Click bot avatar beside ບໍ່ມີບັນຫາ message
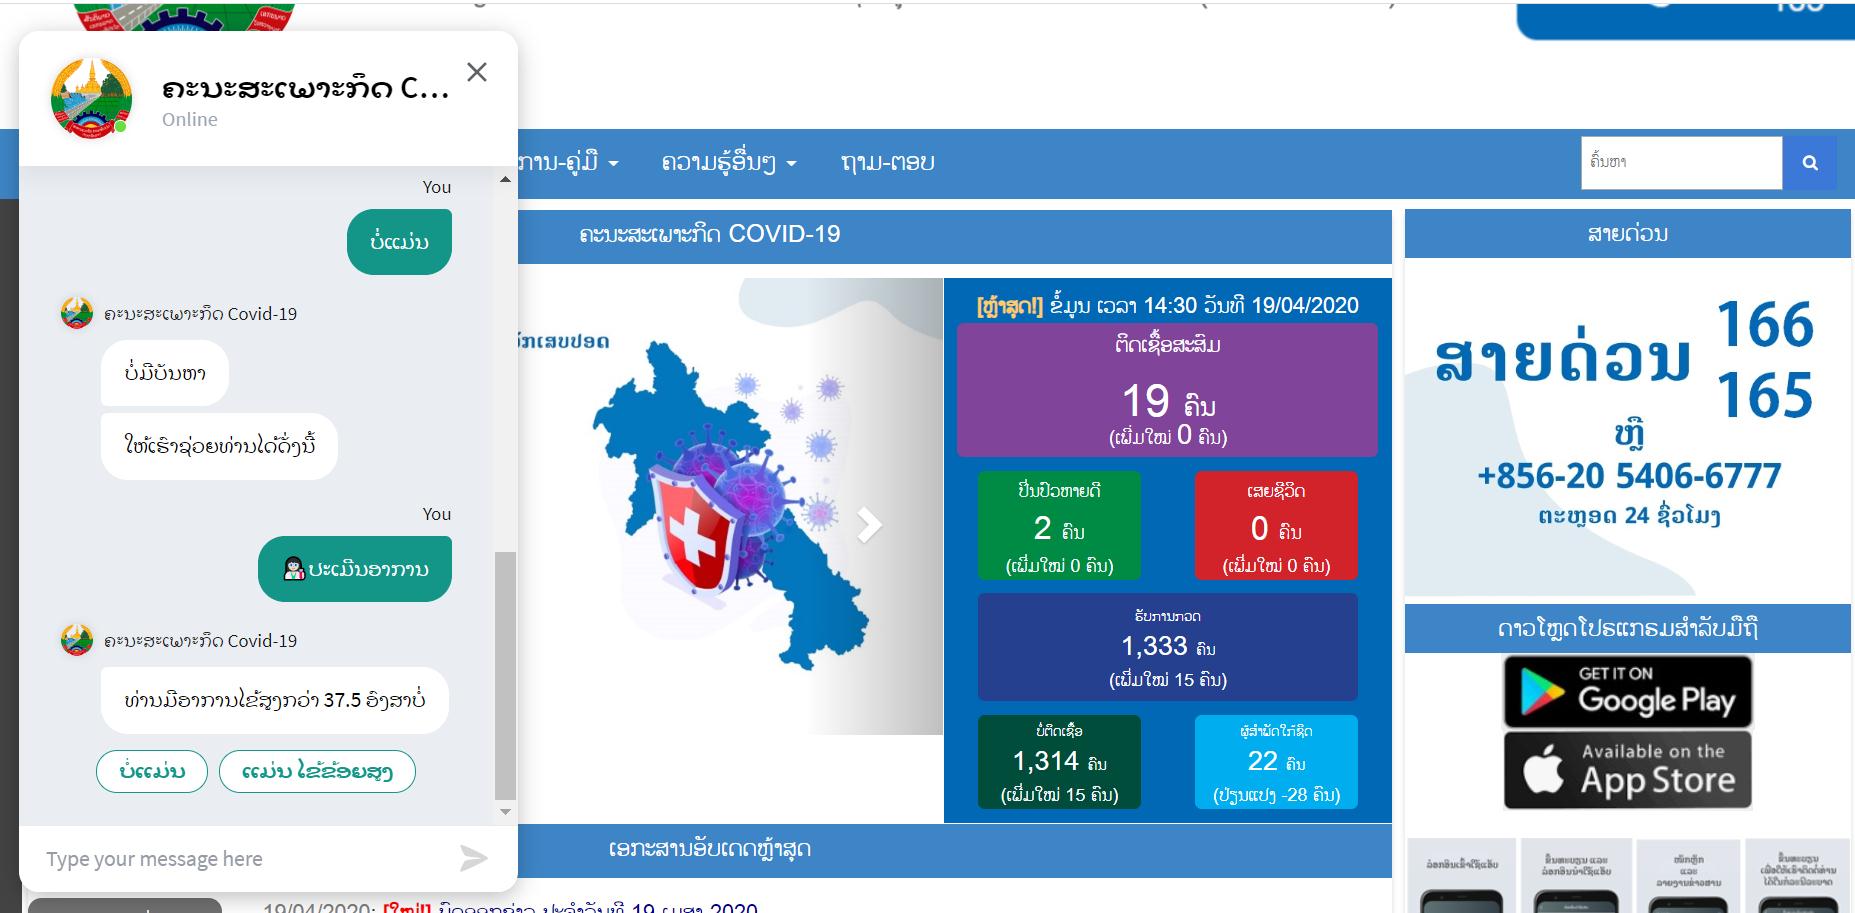 77,313
